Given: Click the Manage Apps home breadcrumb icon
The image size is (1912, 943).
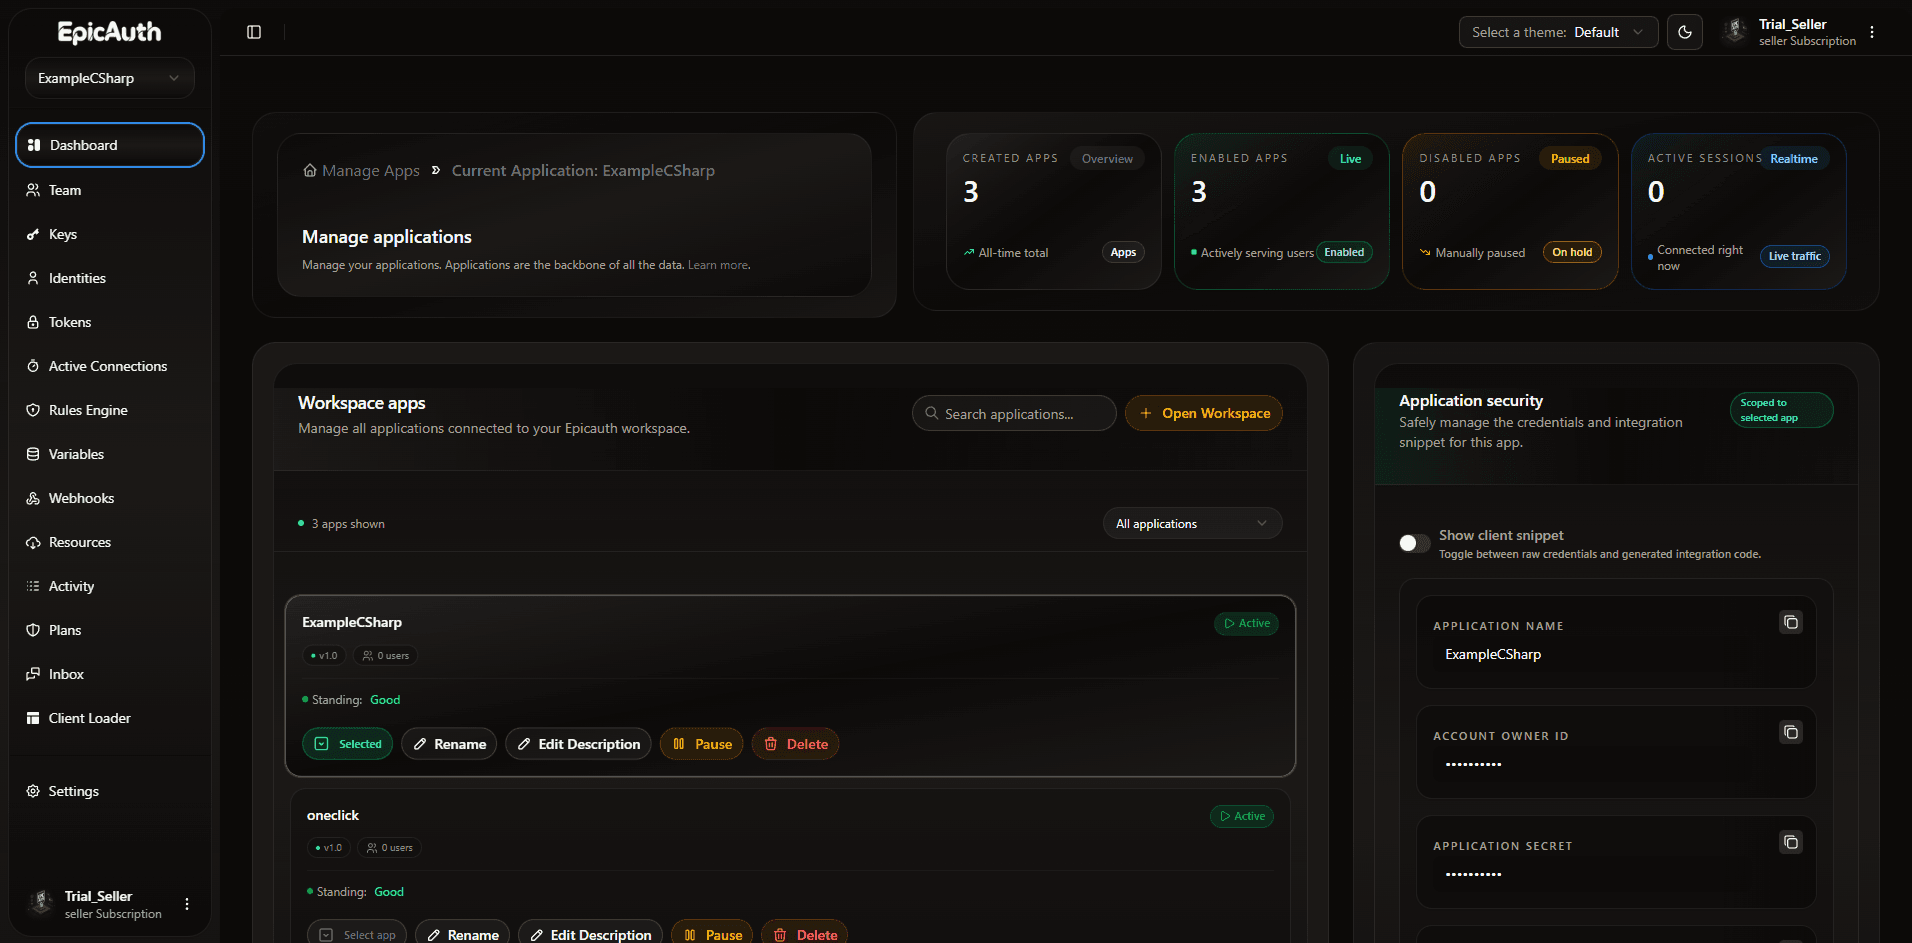Looking at the screenshot, I should point(310,171).
